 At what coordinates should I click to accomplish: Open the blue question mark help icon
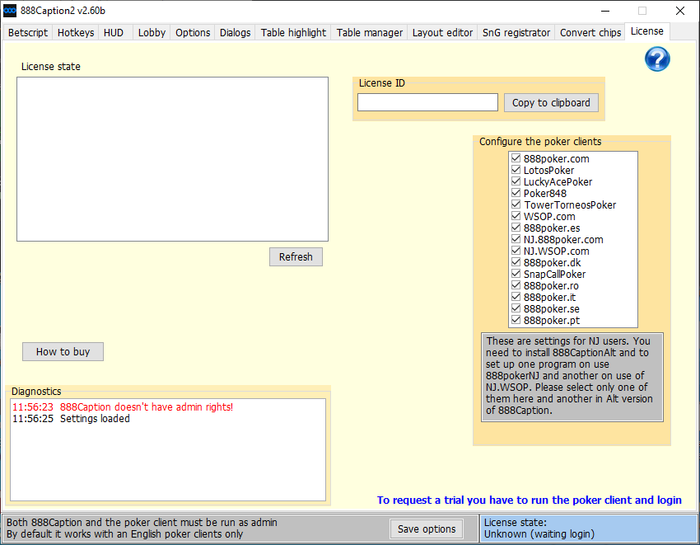tap(657, 59)
